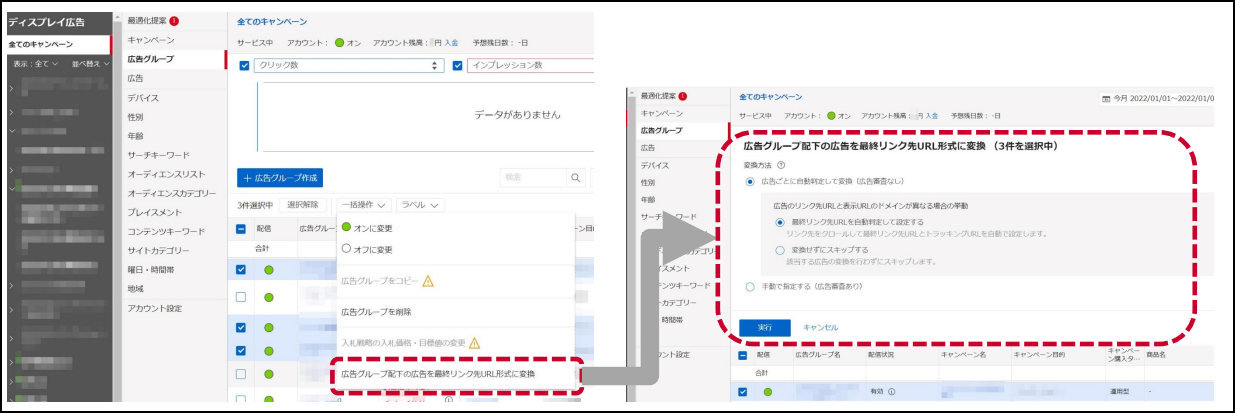Open 年齢 in left screenshot navigation
The image size is (1235, 413).
click(135, 136)
